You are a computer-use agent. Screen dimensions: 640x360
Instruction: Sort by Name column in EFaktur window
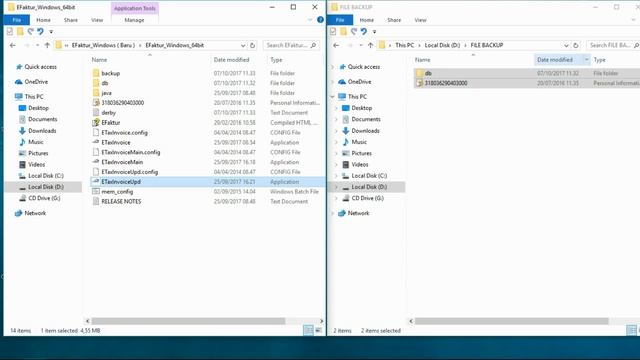[99, 60]
